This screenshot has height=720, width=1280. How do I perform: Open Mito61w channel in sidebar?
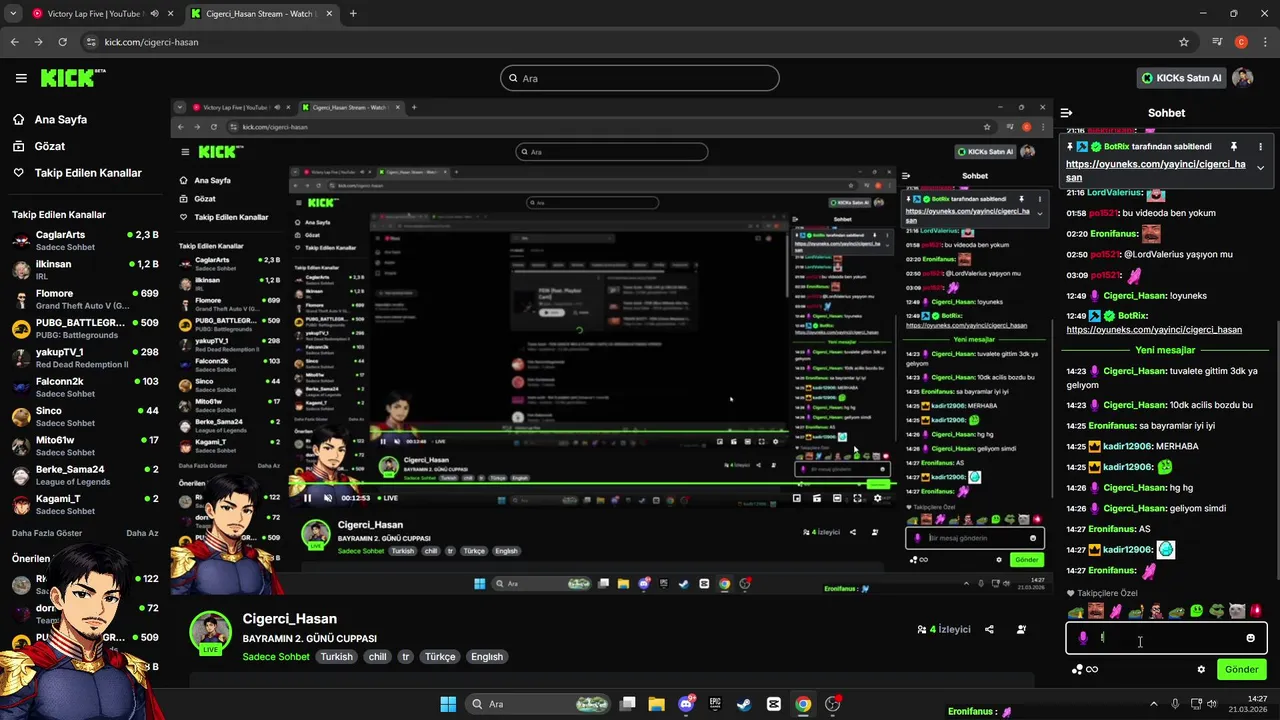pos(85,446)
